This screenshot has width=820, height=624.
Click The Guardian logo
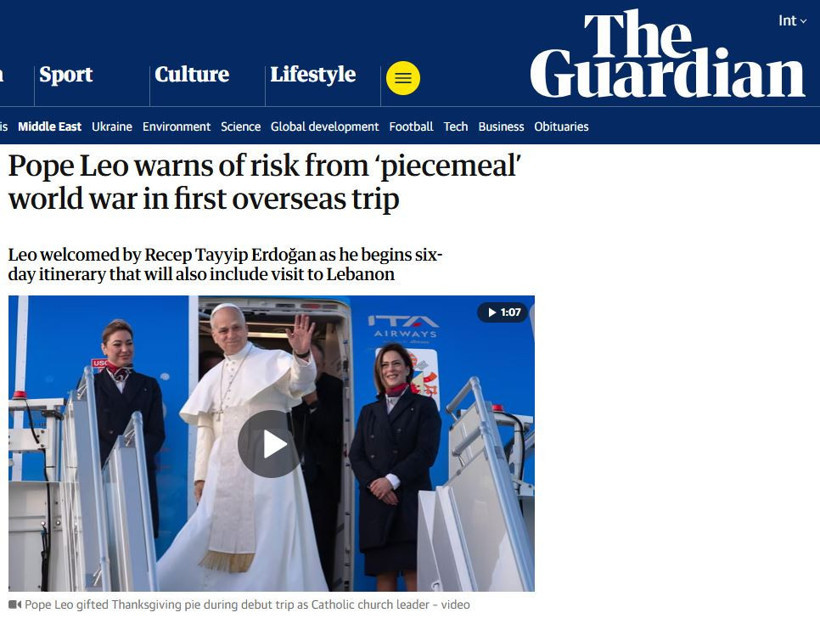667,54
